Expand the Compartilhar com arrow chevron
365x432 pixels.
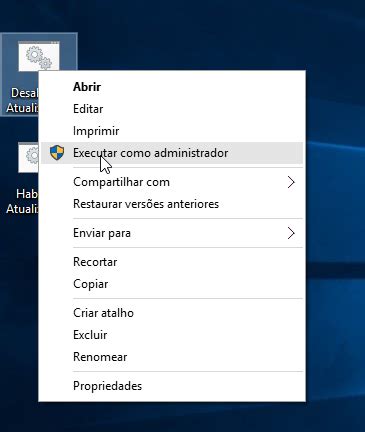(291, 182)
